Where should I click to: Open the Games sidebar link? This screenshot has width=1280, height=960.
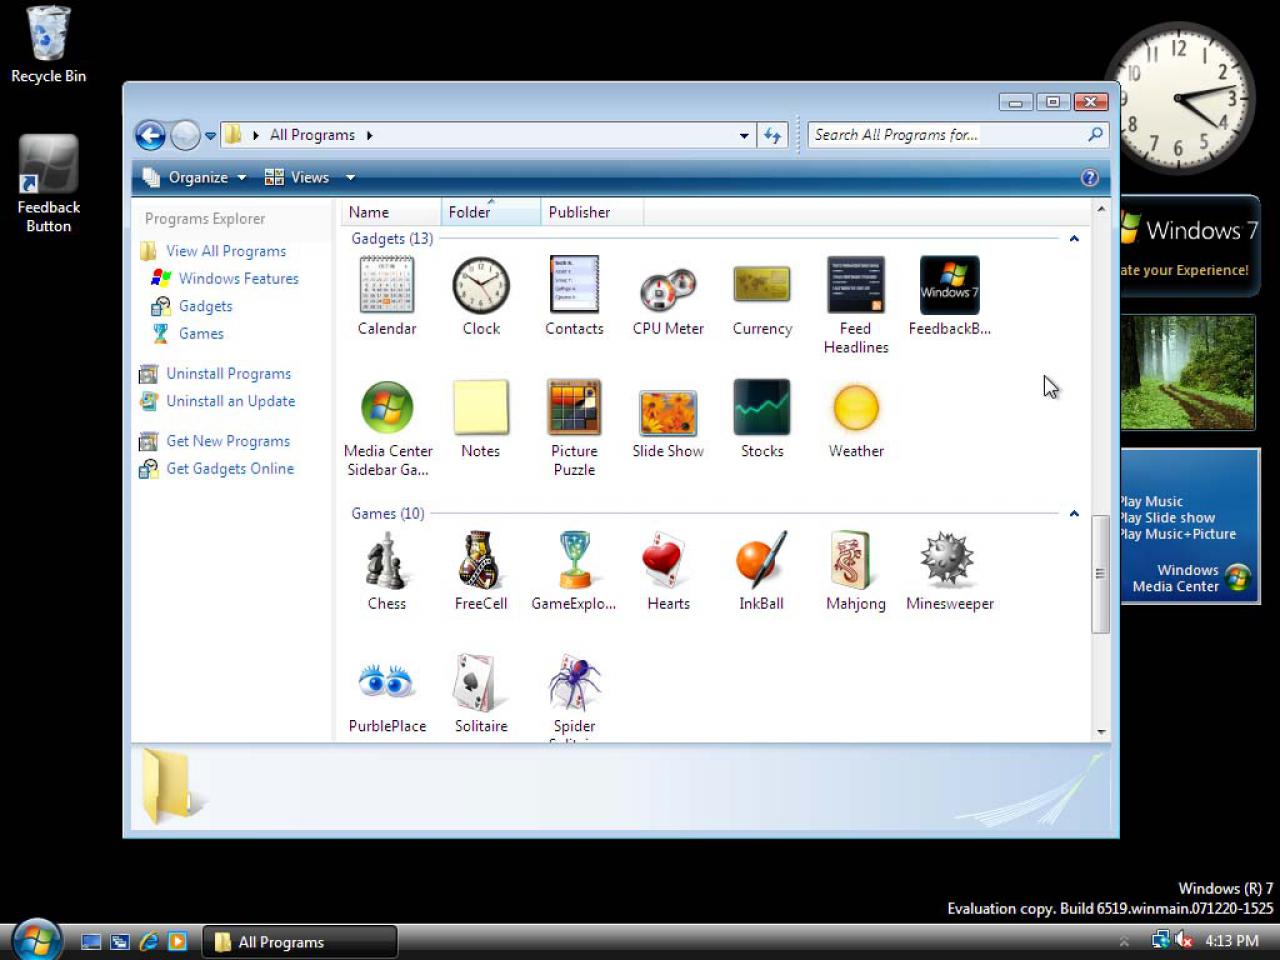click(x=201, y=334)
